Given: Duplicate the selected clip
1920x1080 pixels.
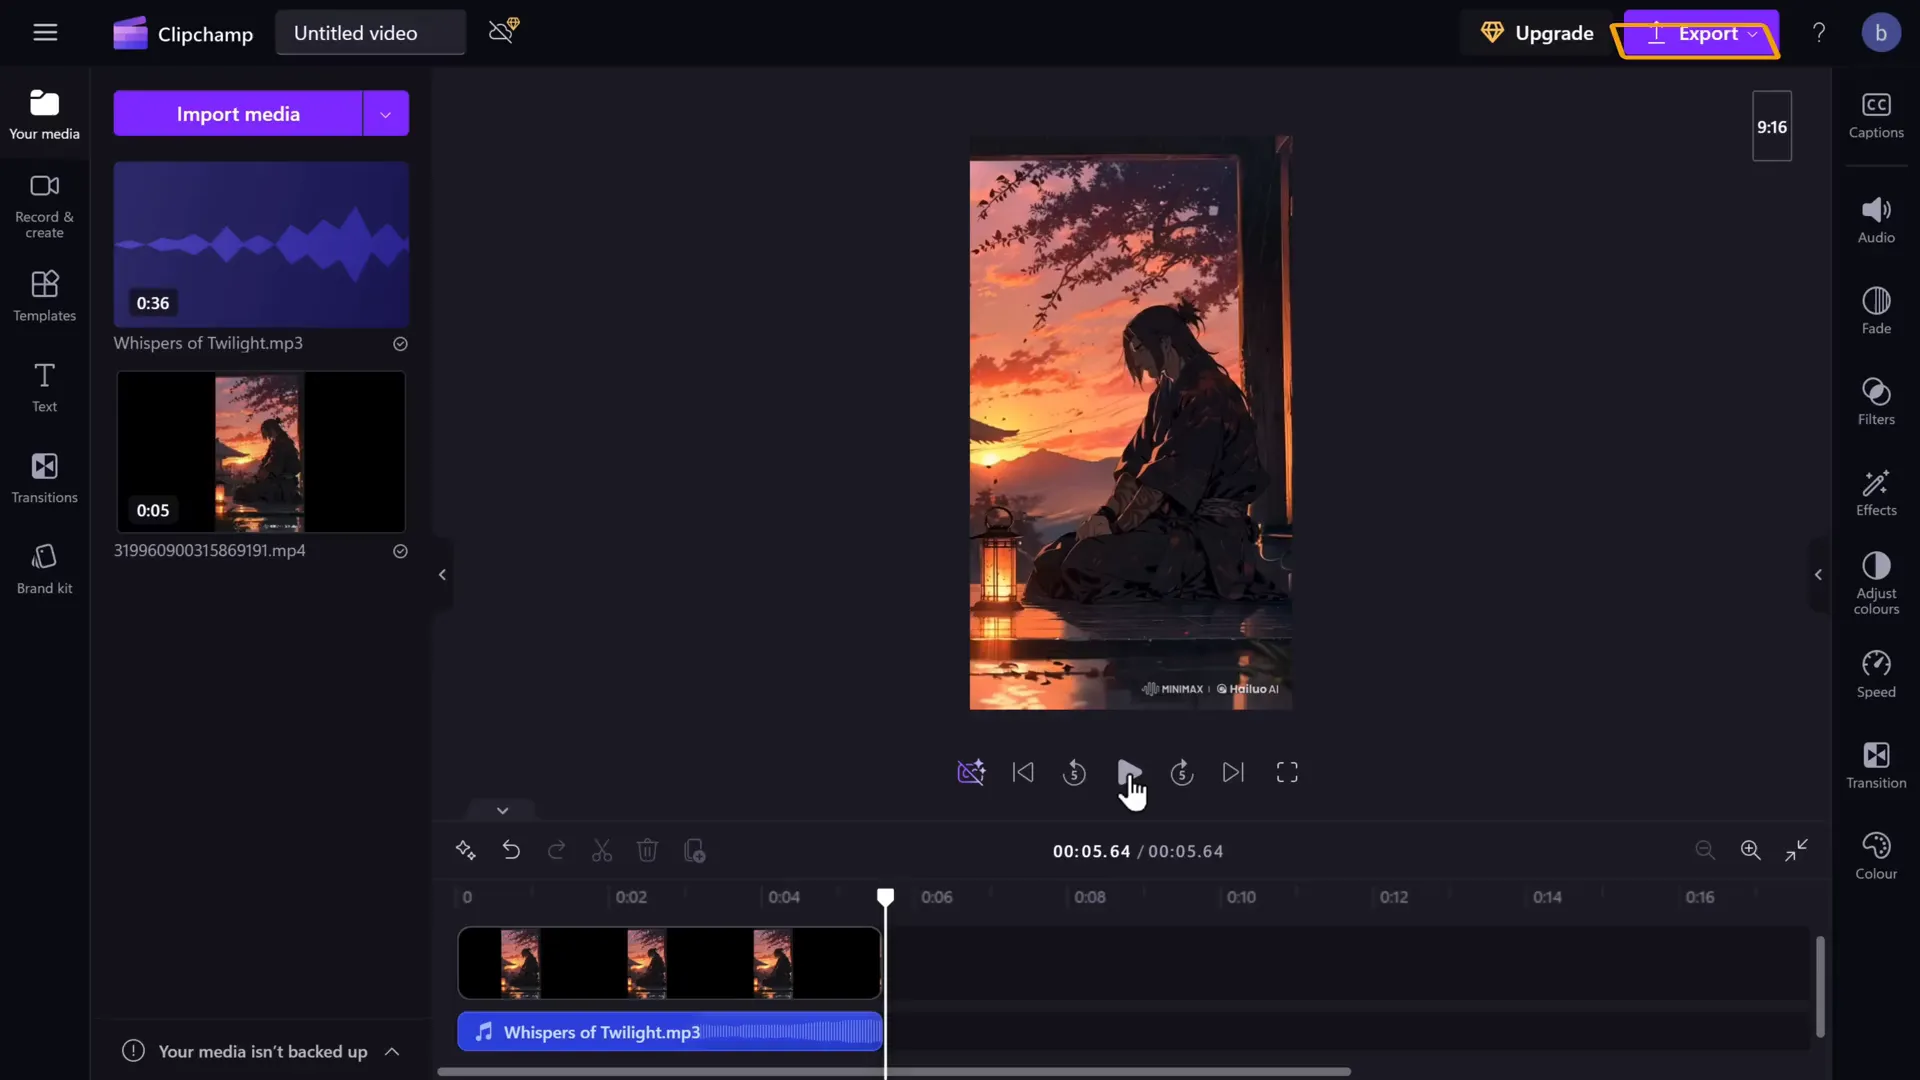Looking at the screenshot, I should click(x=694, y=851).
